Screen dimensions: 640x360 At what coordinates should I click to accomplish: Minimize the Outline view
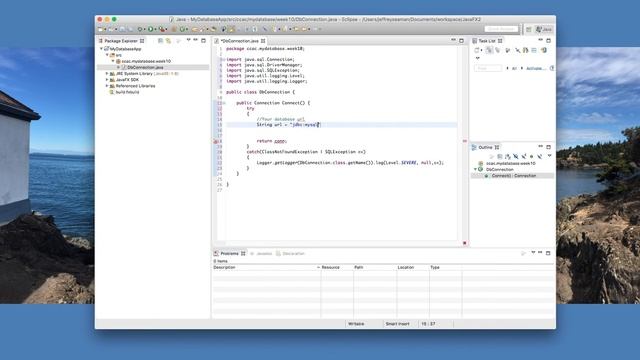tap(540, 146)
